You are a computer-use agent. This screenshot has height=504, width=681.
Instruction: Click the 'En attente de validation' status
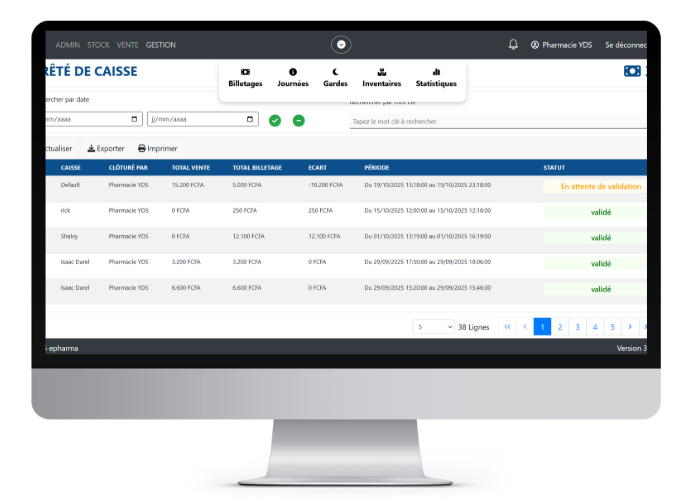pos(600,186)
